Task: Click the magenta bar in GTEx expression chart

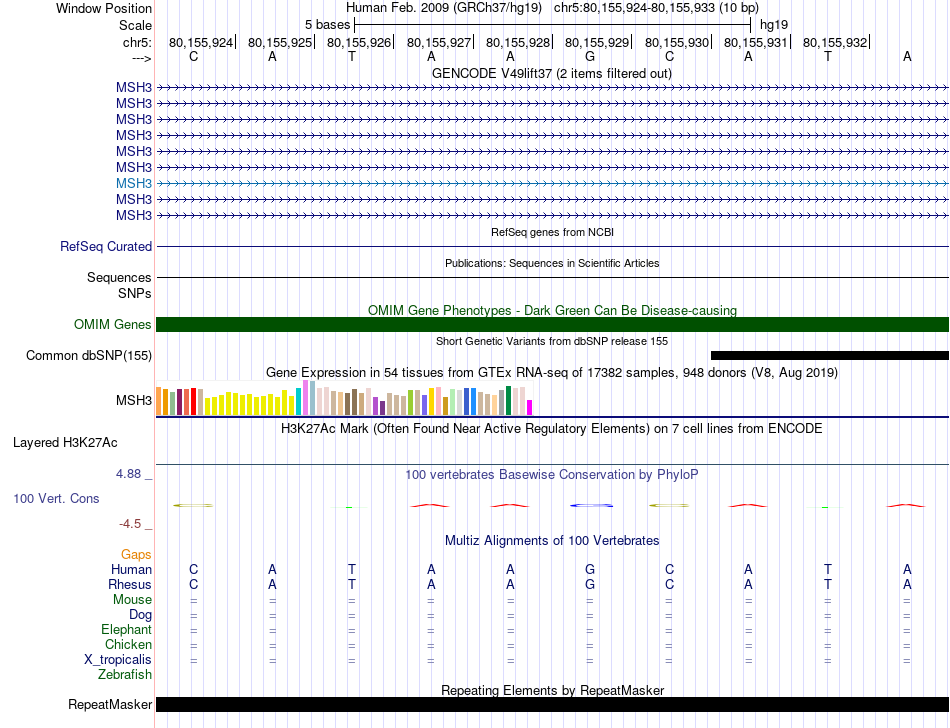Action: [530, 406]
